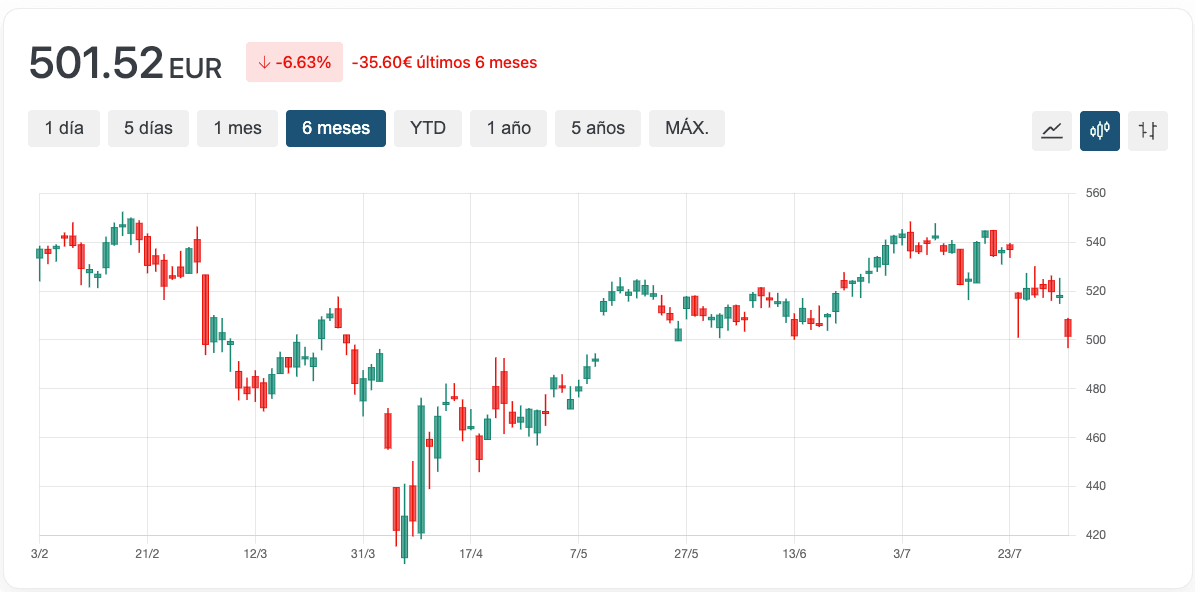Click the 31/3 date axis label

coord(363,554)
